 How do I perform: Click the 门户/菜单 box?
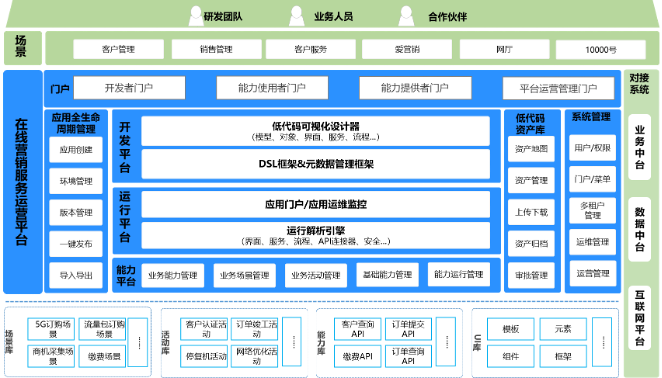tap(592, 179)
